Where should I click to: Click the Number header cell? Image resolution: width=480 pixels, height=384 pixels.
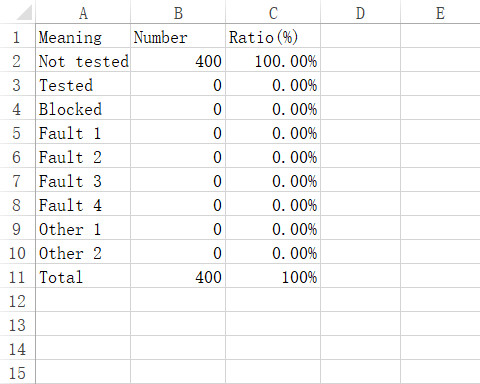[x=178, y=36]
